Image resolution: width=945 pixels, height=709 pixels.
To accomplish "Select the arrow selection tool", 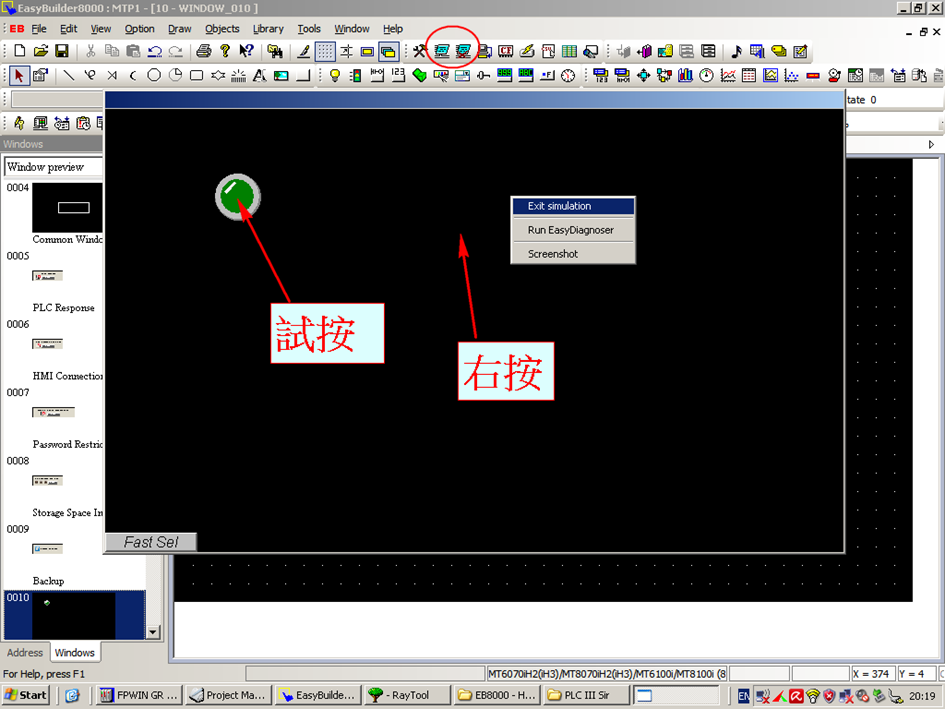I will tap(17, 74).
